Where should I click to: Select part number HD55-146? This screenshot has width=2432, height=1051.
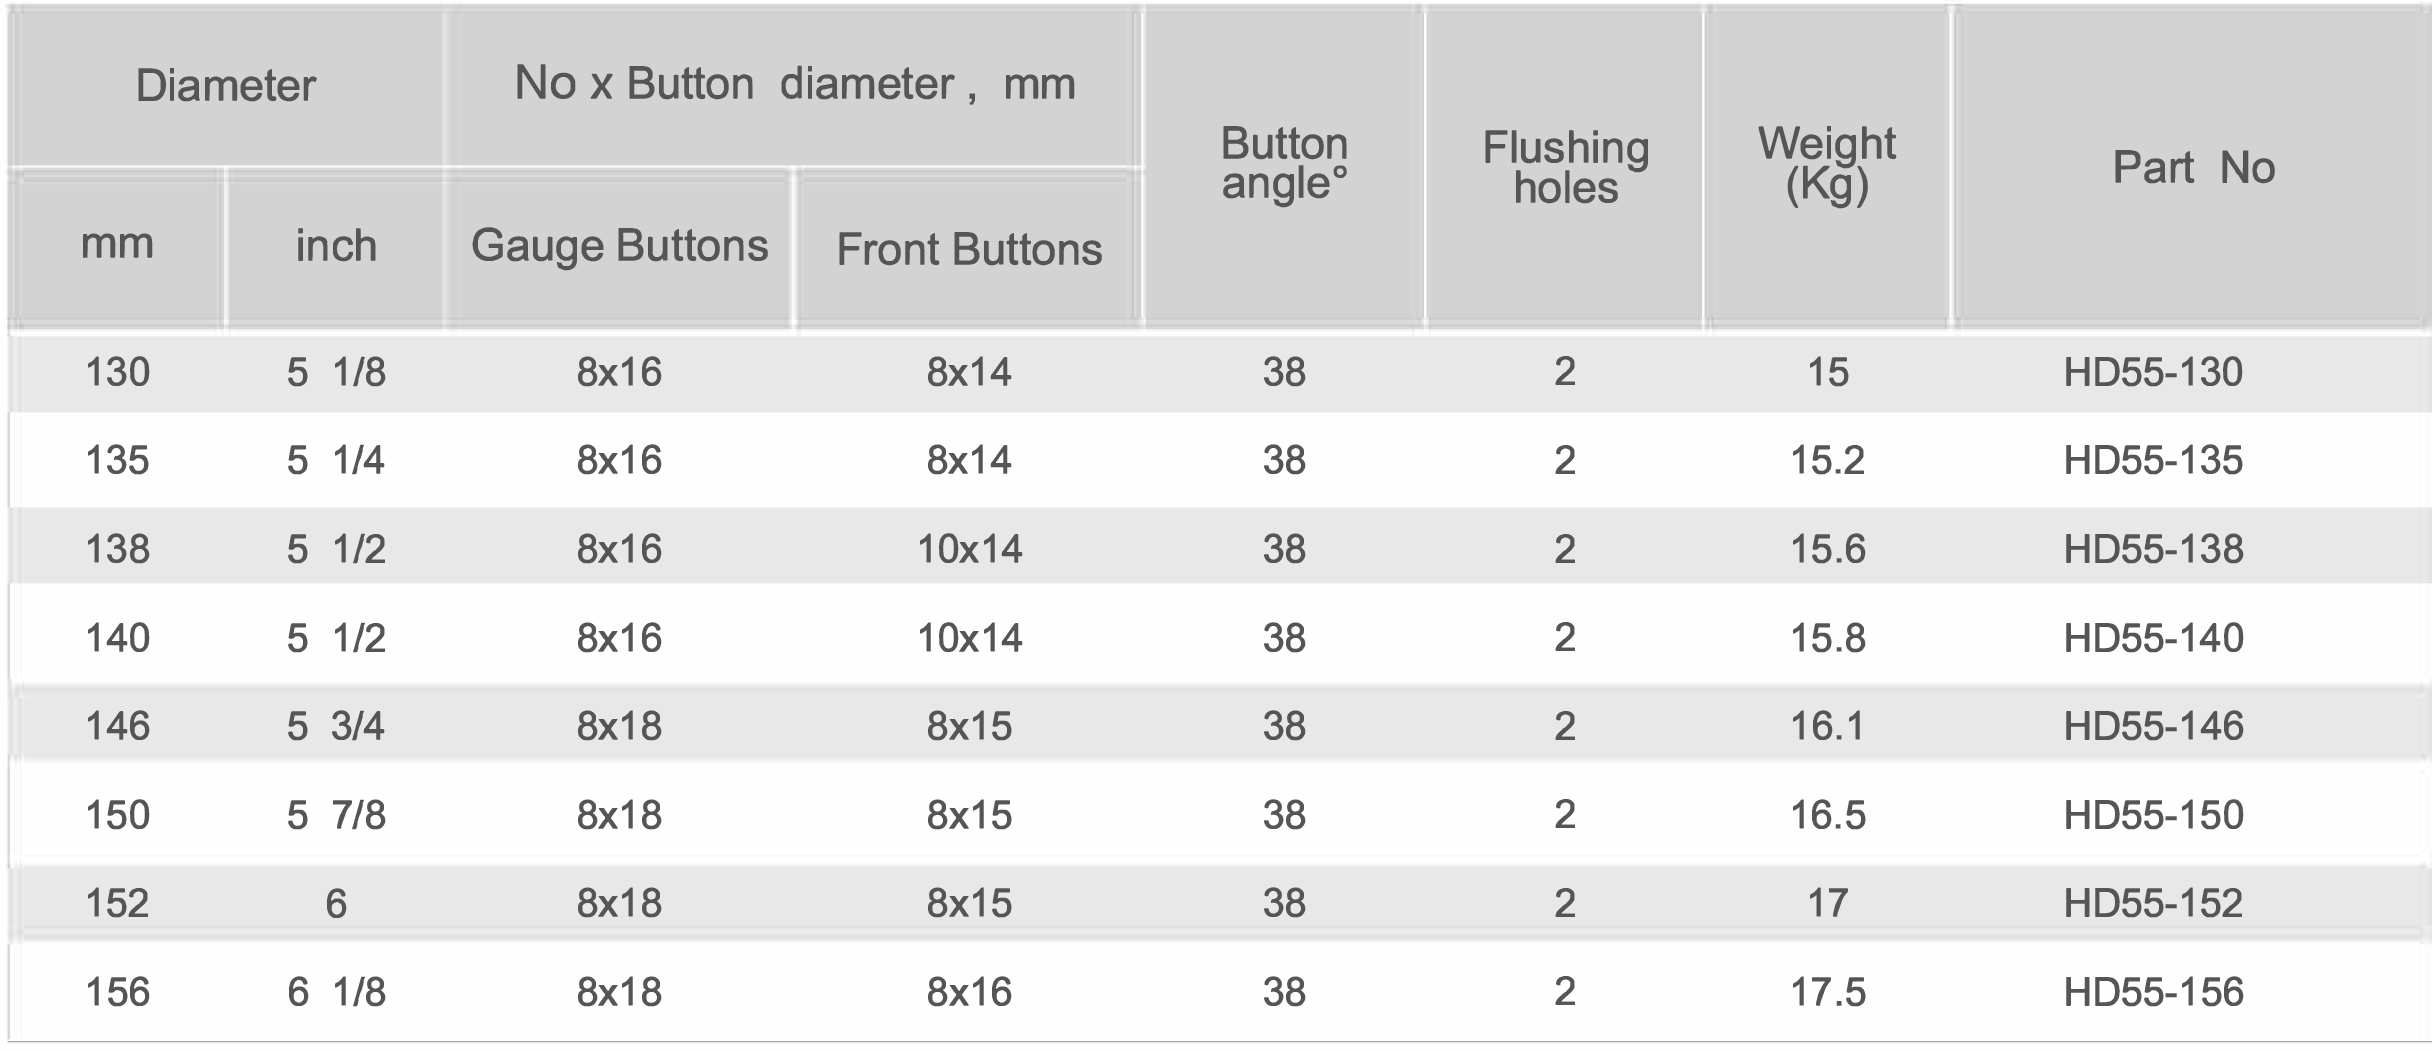(x=2153, y=726)
